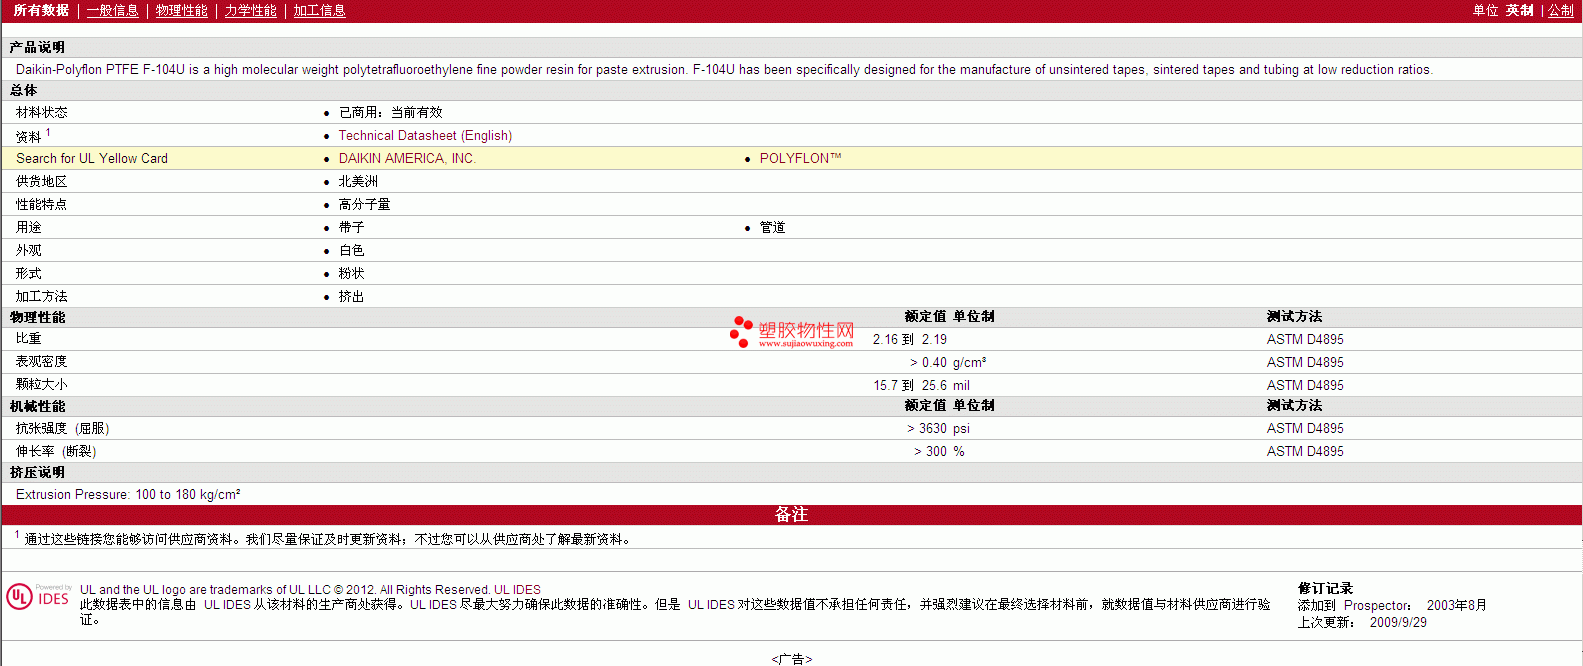Switch units to 公制

click(1561, 10)
